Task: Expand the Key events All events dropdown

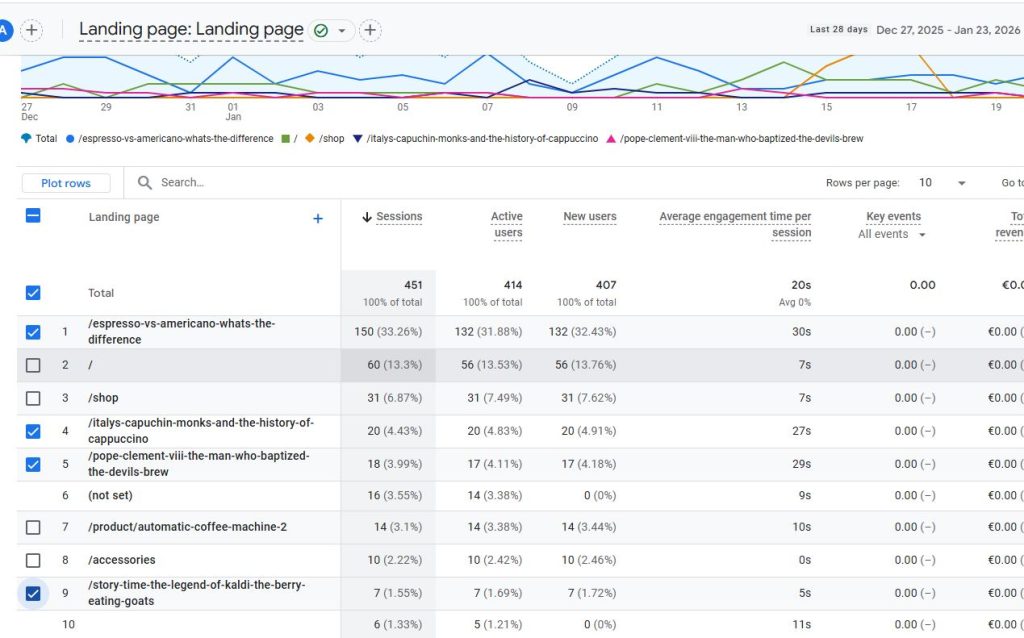Action: tap(892, 234)
